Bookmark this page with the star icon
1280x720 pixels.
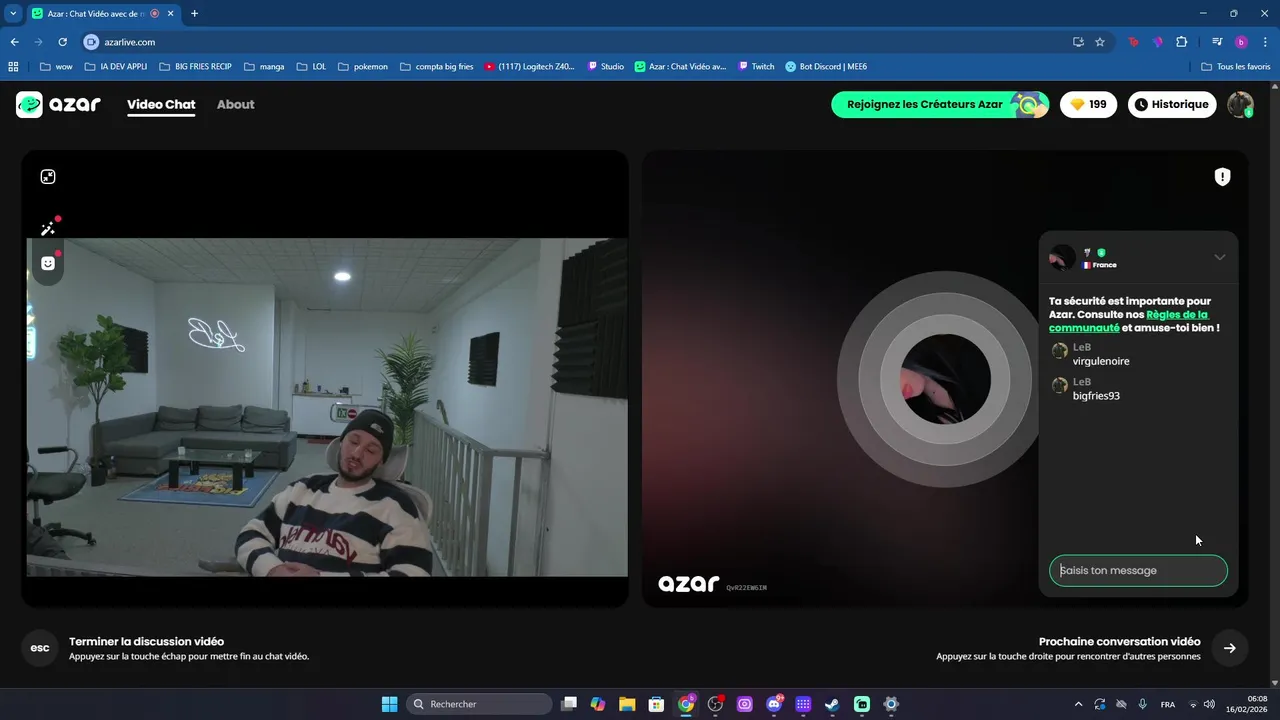pyautogui.click(x=1100, y=42)
